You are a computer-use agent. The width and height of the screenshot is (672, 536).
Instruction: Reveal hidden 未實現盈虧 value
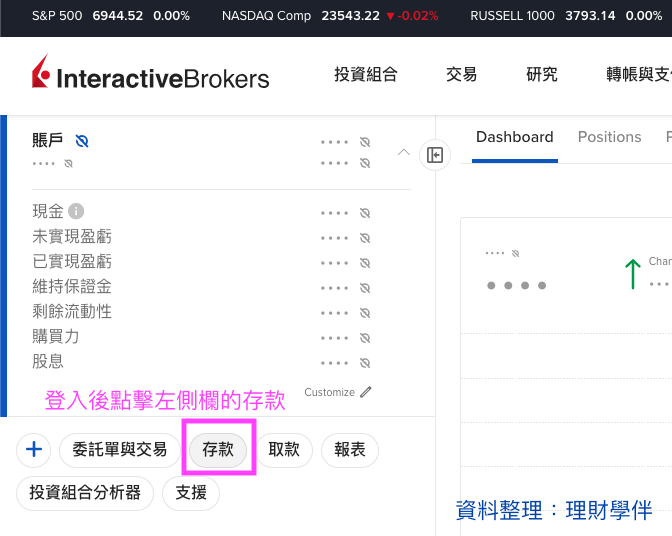(365, 237)
